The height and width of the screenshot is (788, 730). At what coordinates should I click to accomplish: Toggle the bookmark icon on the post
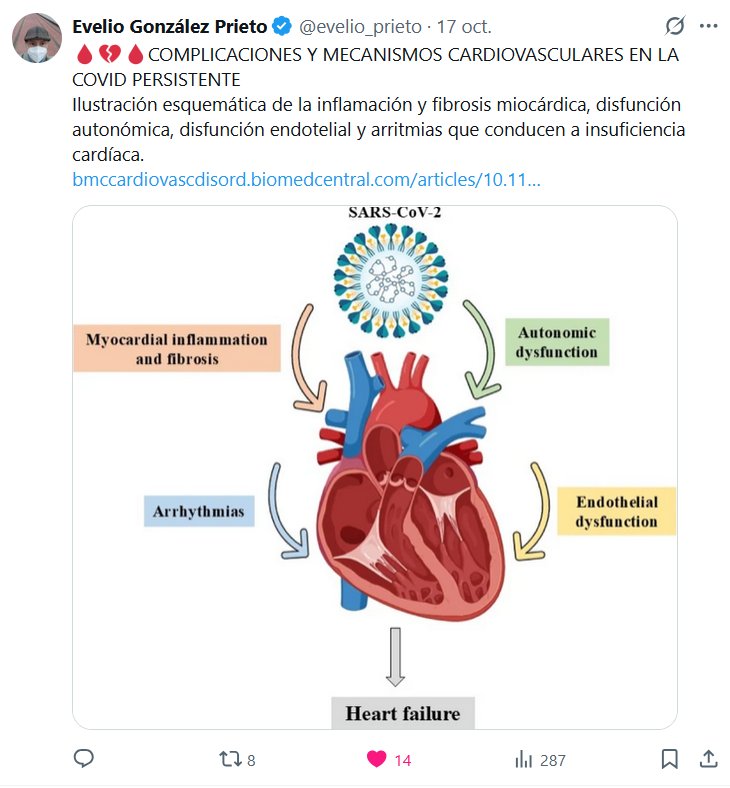pos(670,759)
